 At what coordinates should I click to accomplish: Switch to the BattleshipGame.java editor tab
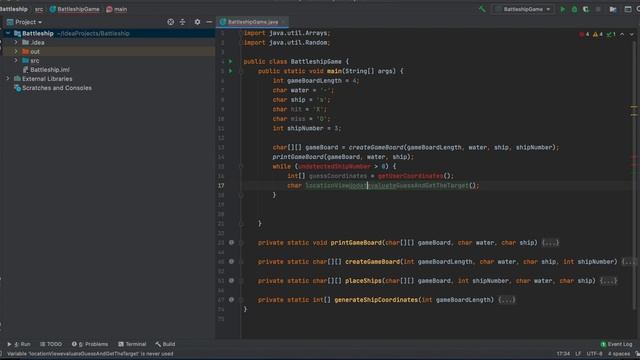(252, 22)
